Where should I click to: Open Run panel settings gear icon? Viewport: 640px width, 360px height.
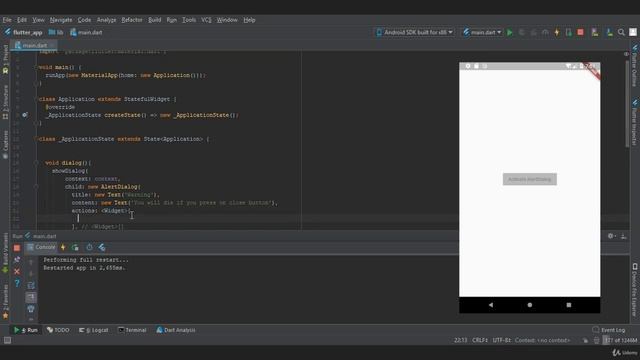pyautogui.click(x=611, y=236)
